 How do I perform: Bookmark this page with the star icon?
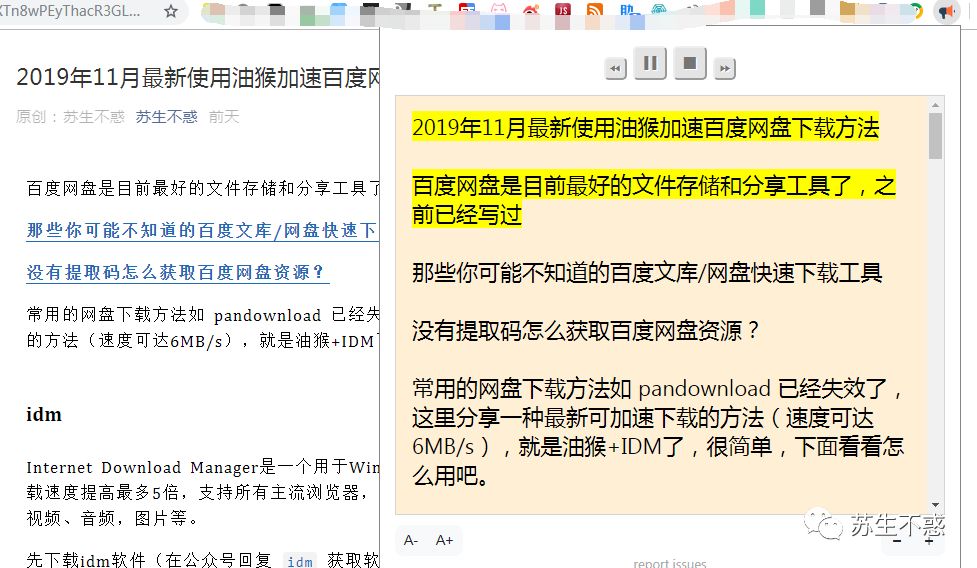(171, 11)
